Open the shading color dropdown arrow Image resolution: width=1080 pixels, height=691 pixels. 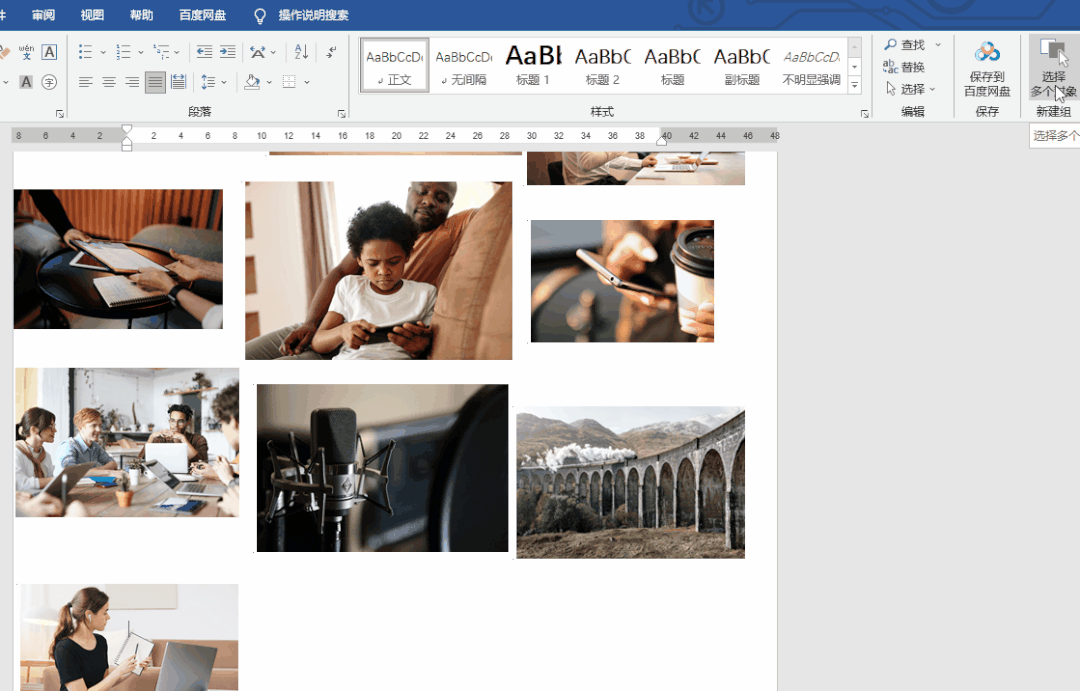[x=268, y=82]
